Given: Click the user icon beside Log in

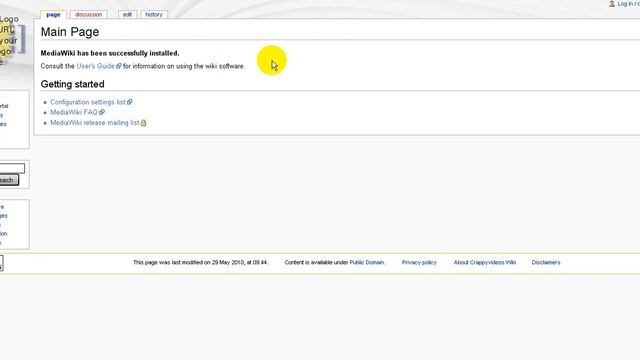Looking at the screenshot, I should coord(611,4).
